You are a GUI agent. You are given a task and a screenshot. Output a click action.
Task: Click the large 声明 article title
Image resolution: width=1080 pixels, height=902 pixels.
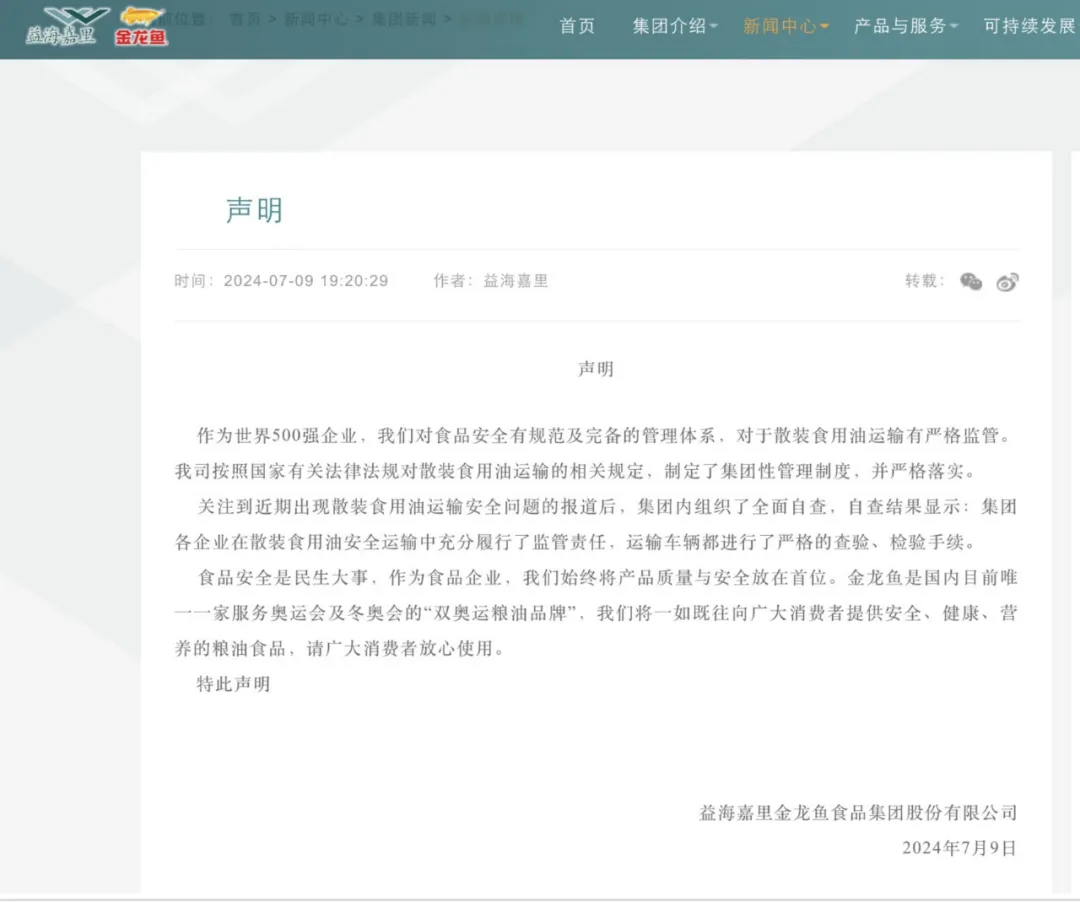pos(254,210)
